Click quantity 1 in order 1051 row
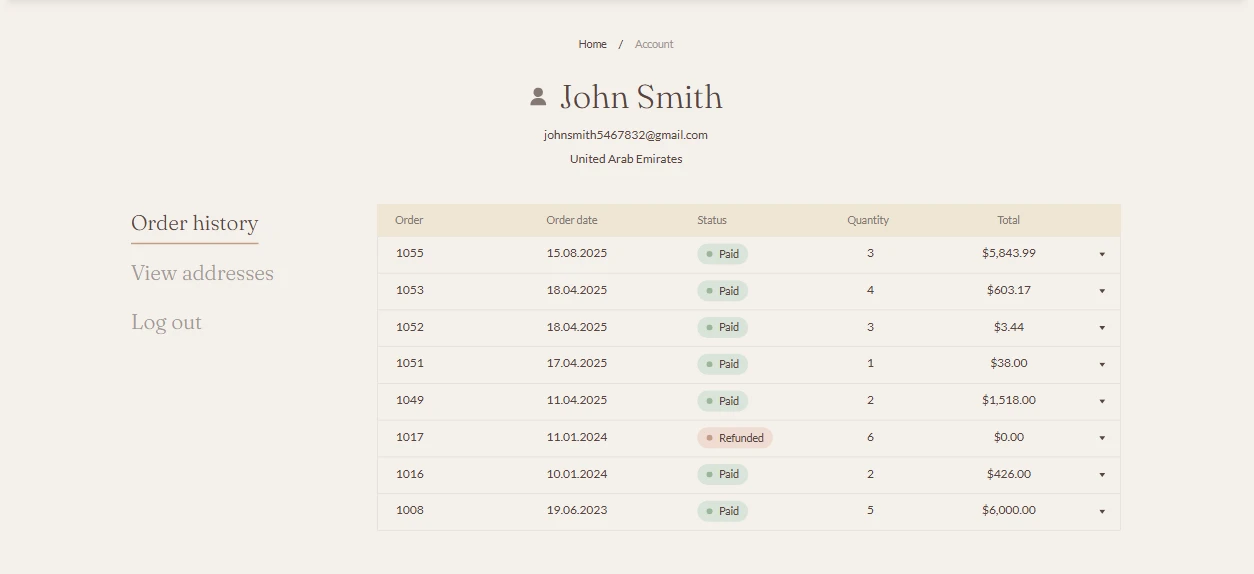Image resolution: width=1254 pixels, height=574 pixels. 870,363
